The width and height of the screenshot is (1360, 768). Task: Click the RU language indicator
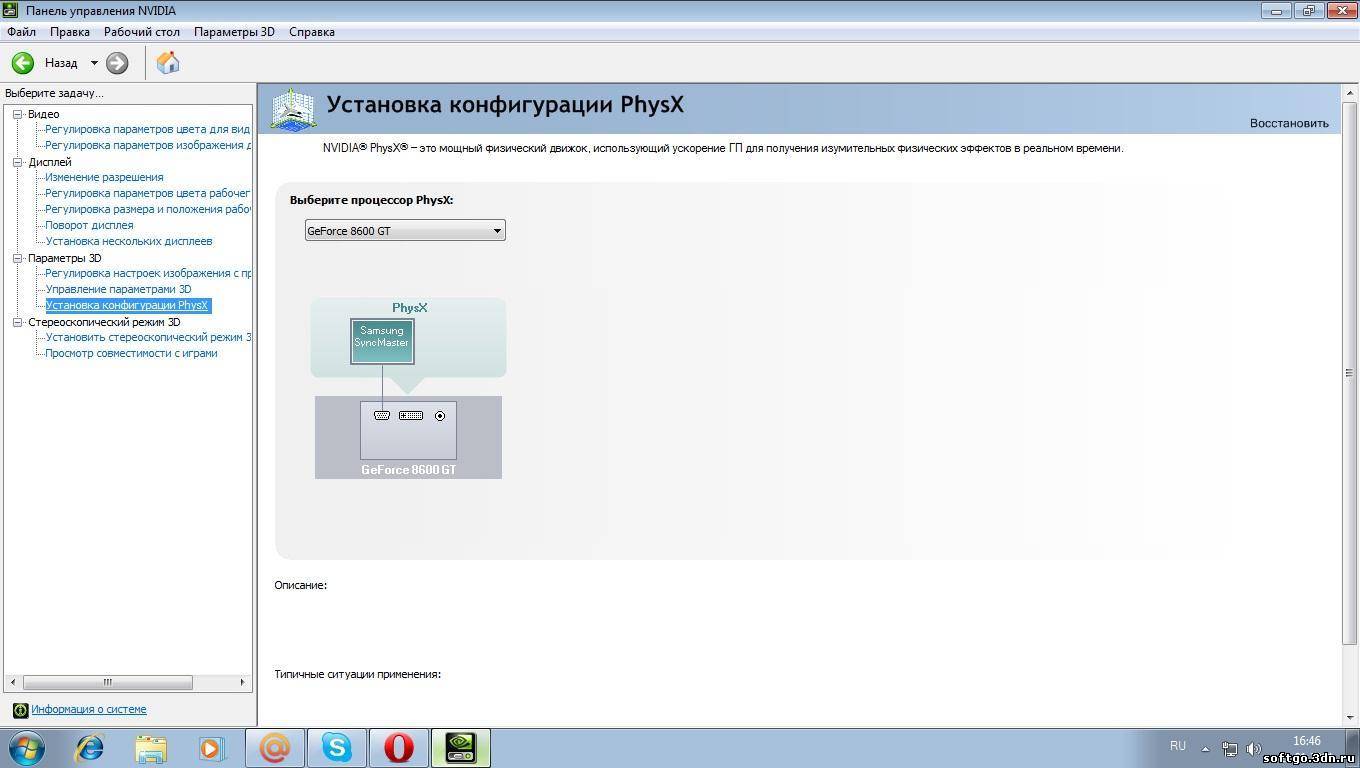(1178, 746)
